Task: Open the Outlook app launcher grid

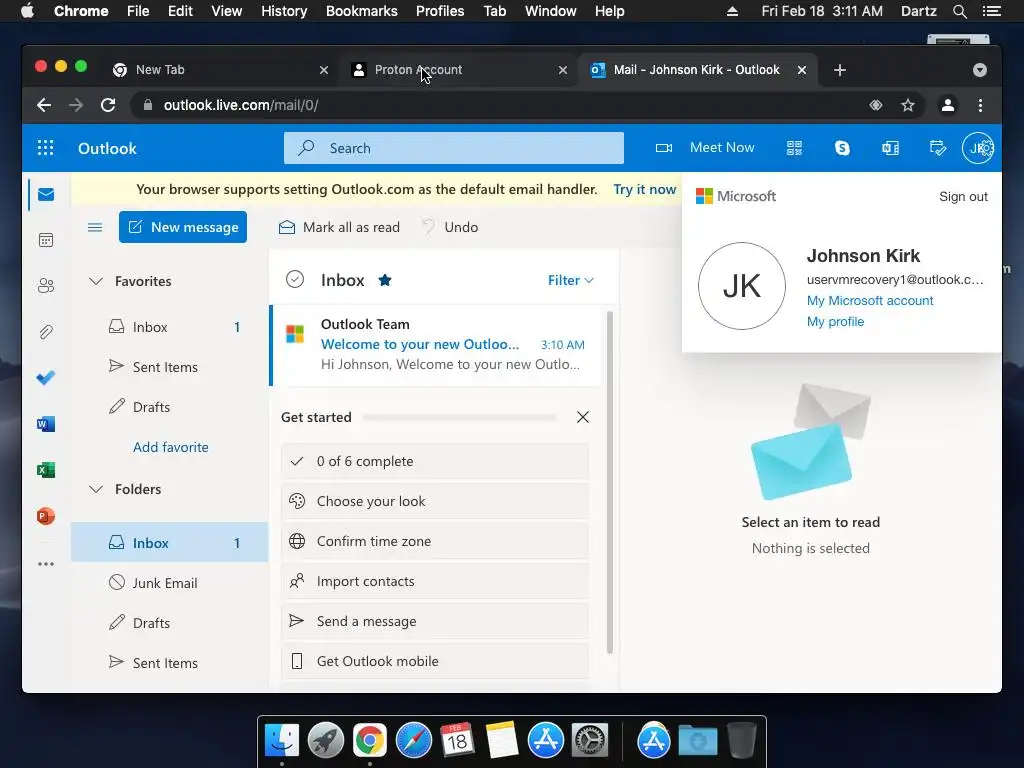Action: coord(45,148)
